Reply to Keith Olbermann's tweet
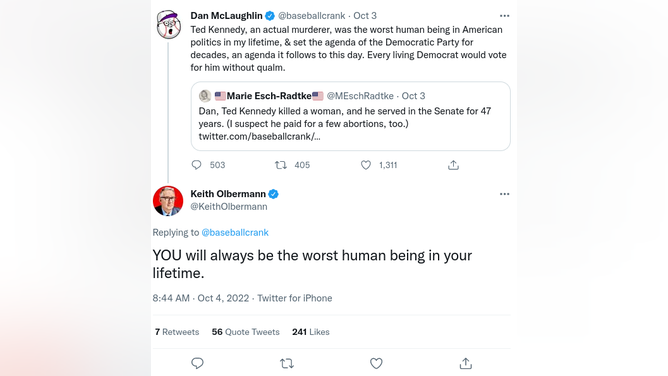The image size is (668, 376). tap(197, 363)
